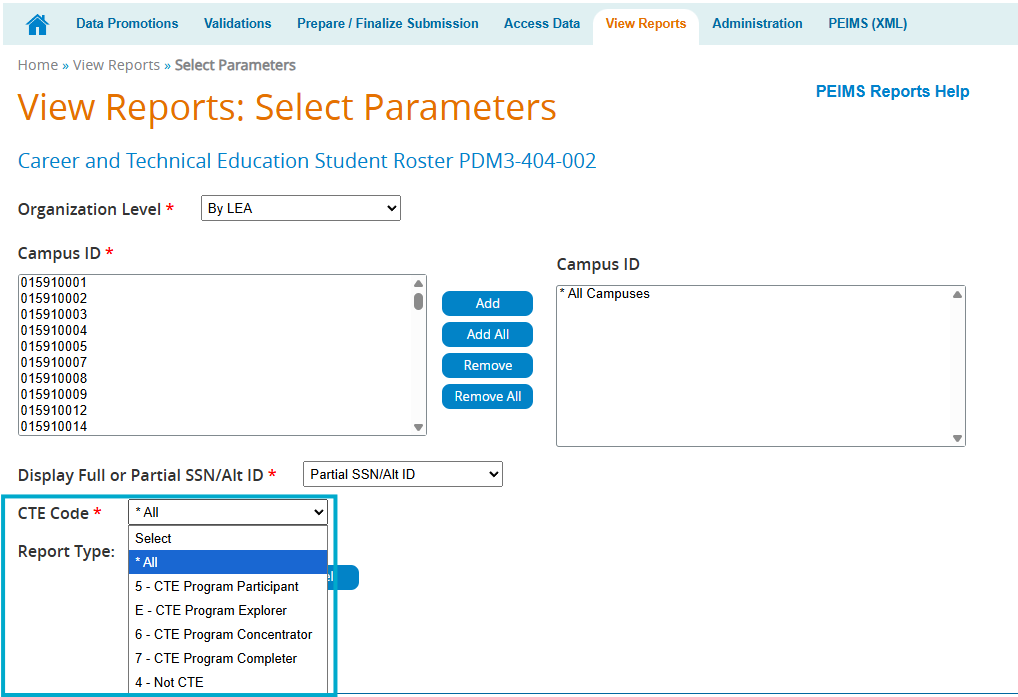1018x697 pixels.
Task: Select campus 015910005 in the list
Action: [x=54, y=346]
